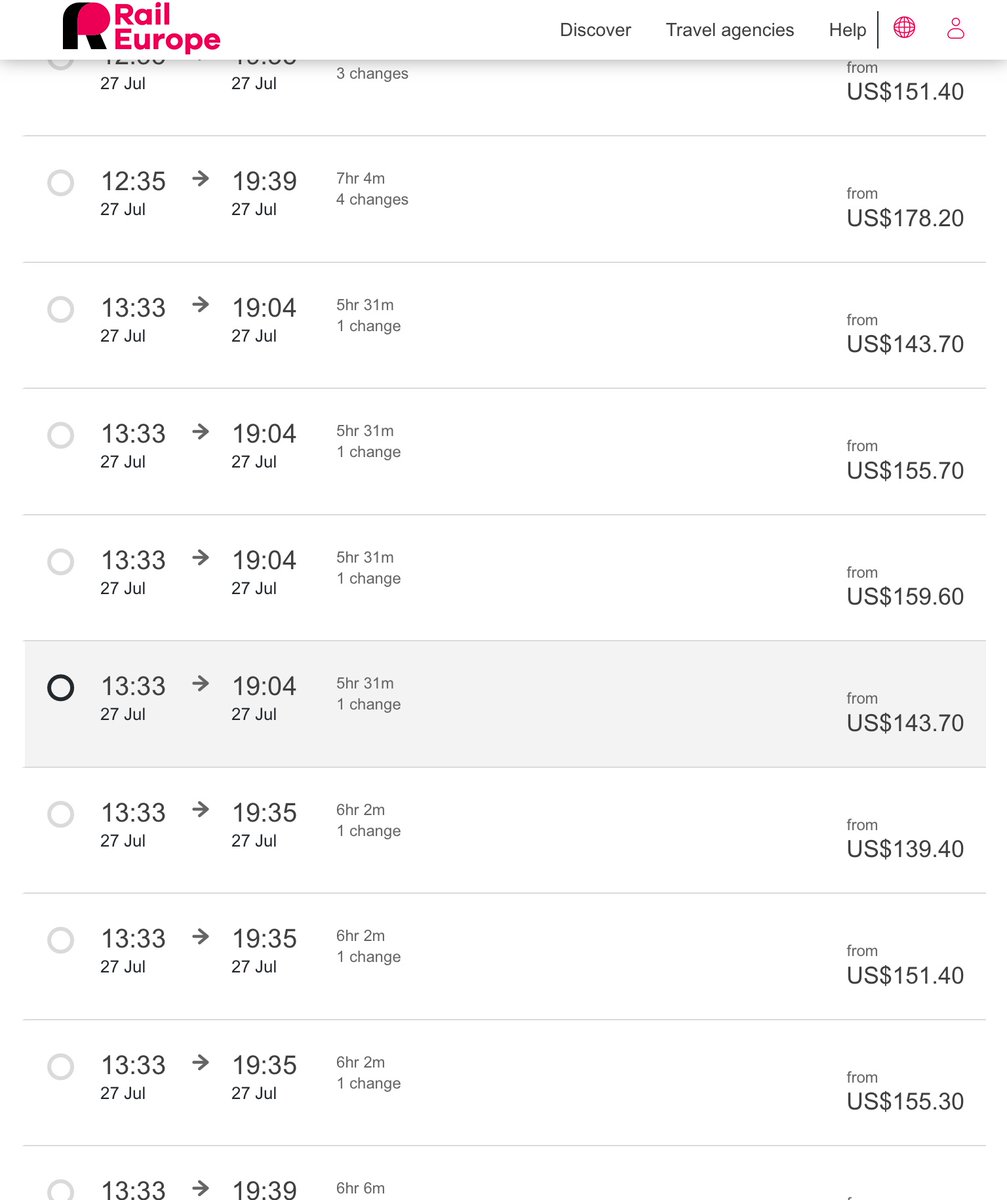This screenshot has width=1007, height=1200.
Task: Open the globe language selector icon
Action: 904,28
